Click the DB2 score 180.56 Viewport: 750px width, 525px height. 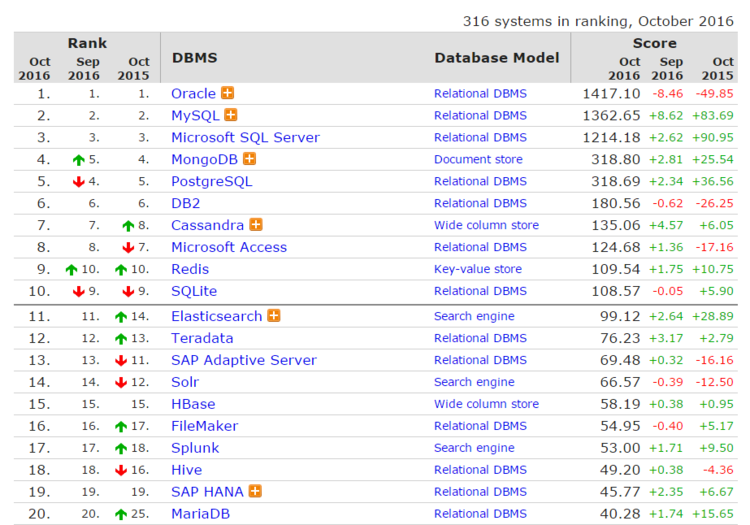coord(616,203)
